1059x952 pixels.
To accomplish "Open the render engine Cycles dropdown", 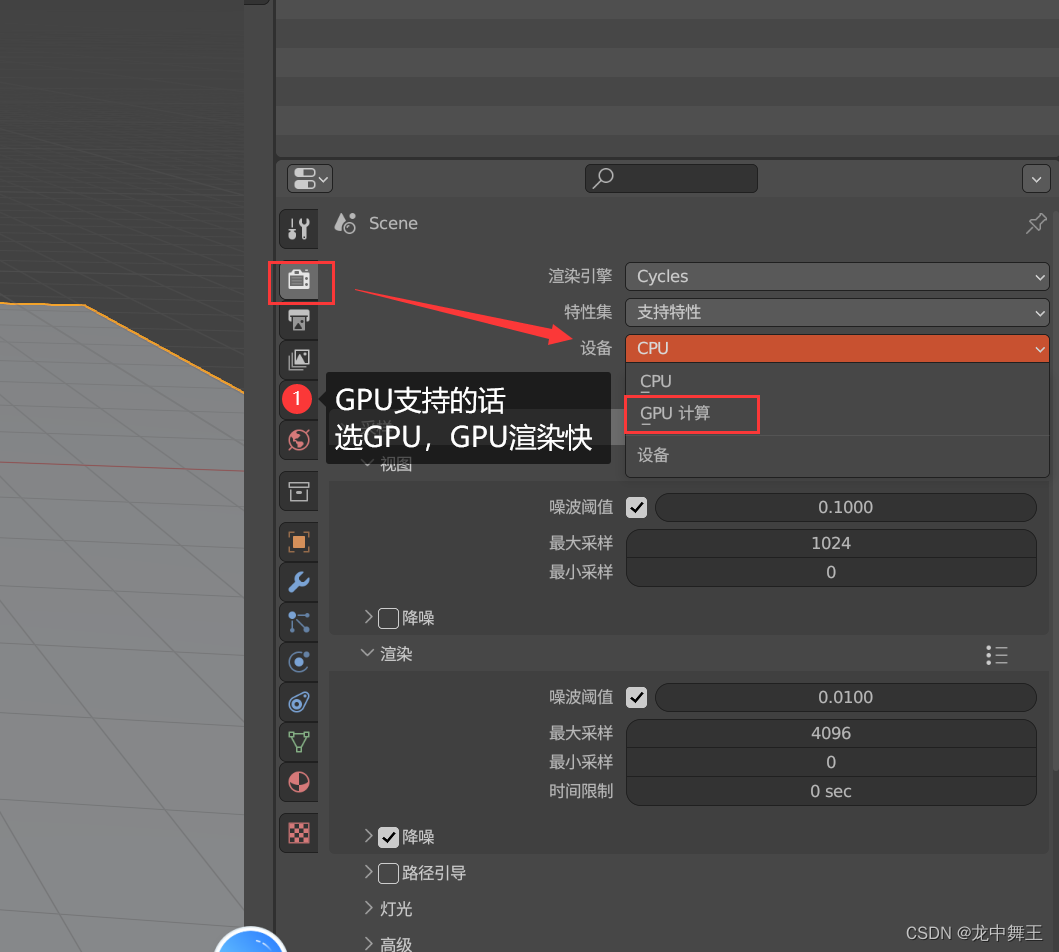I will [837, 277].
